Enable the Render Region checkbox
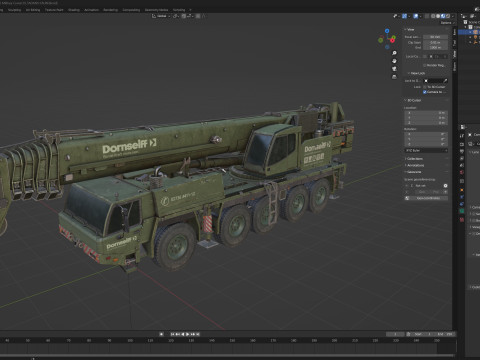Screen dimensions: 480x360 424,65
